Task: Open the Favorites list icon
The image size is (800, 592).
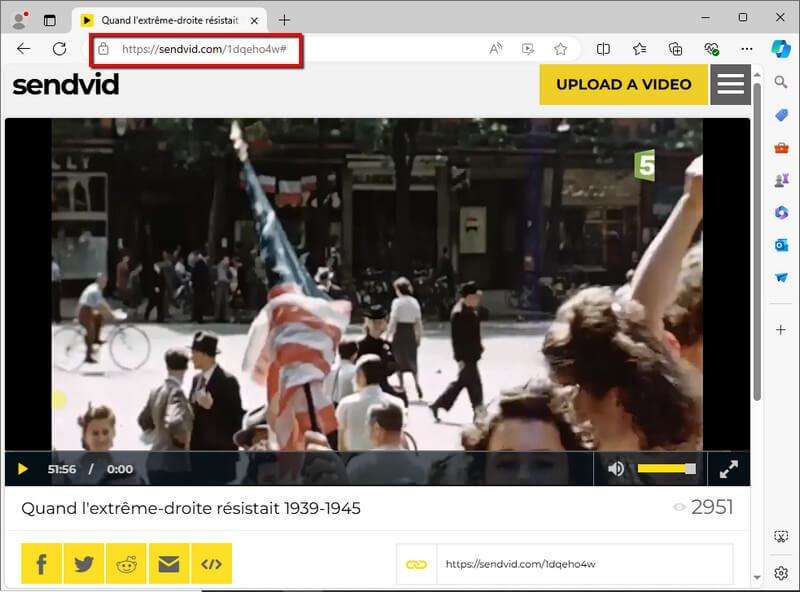Action: click(x=639, y=49)
